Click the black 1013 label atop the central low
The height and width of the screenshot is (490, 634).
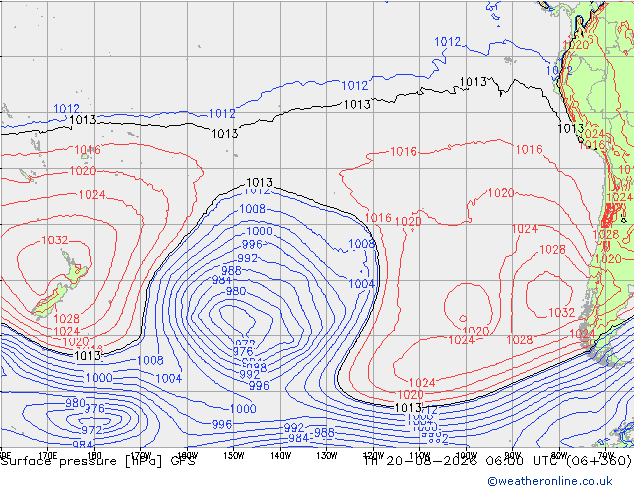259,182
